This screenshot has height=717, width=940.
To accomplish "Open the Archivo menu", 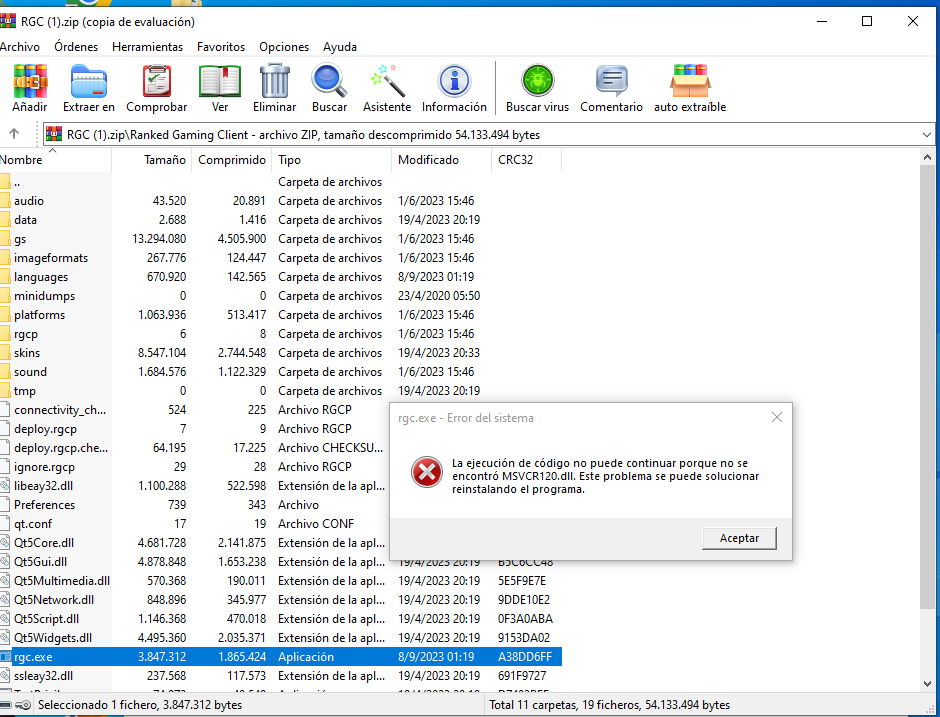I will click(20, 47).
